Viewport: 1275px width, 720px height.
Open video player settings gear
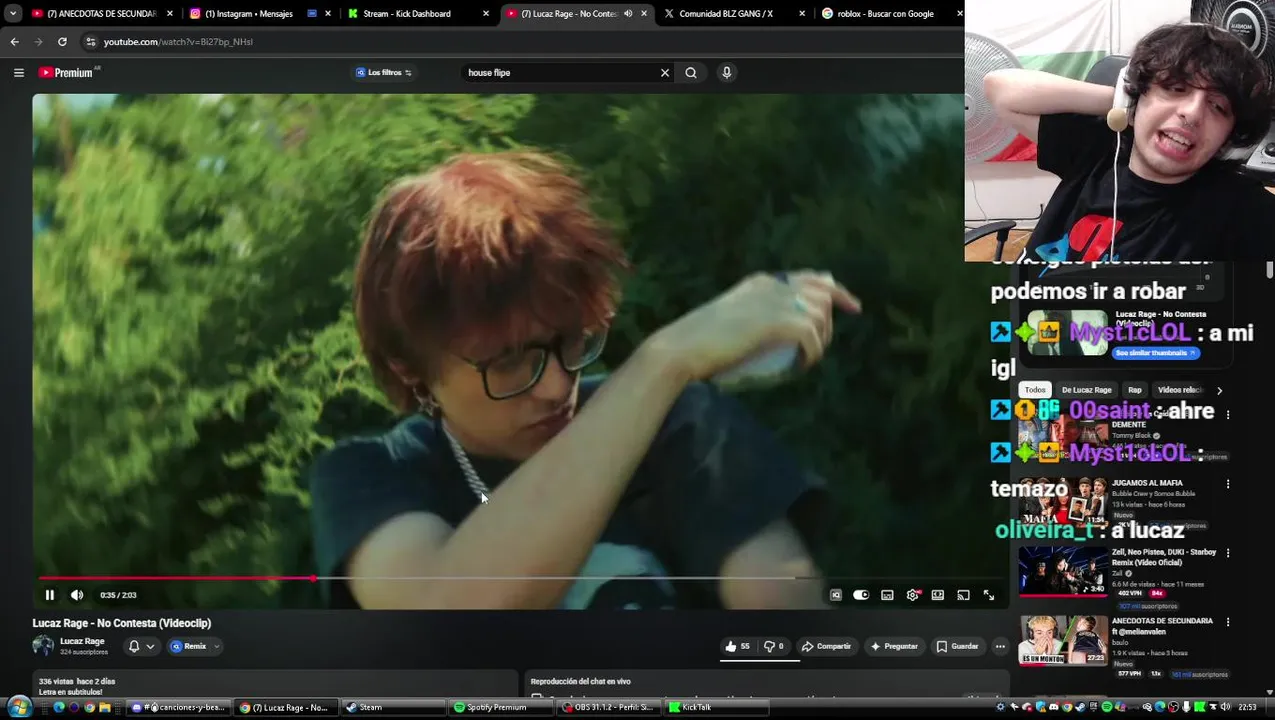point(912,595)
